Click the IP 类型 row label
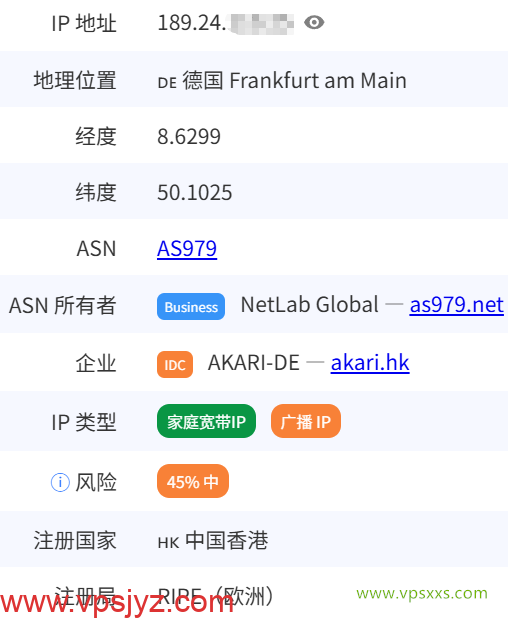This screenshot has width=508, height=618. pyautogui.click(x=84, y=422)
